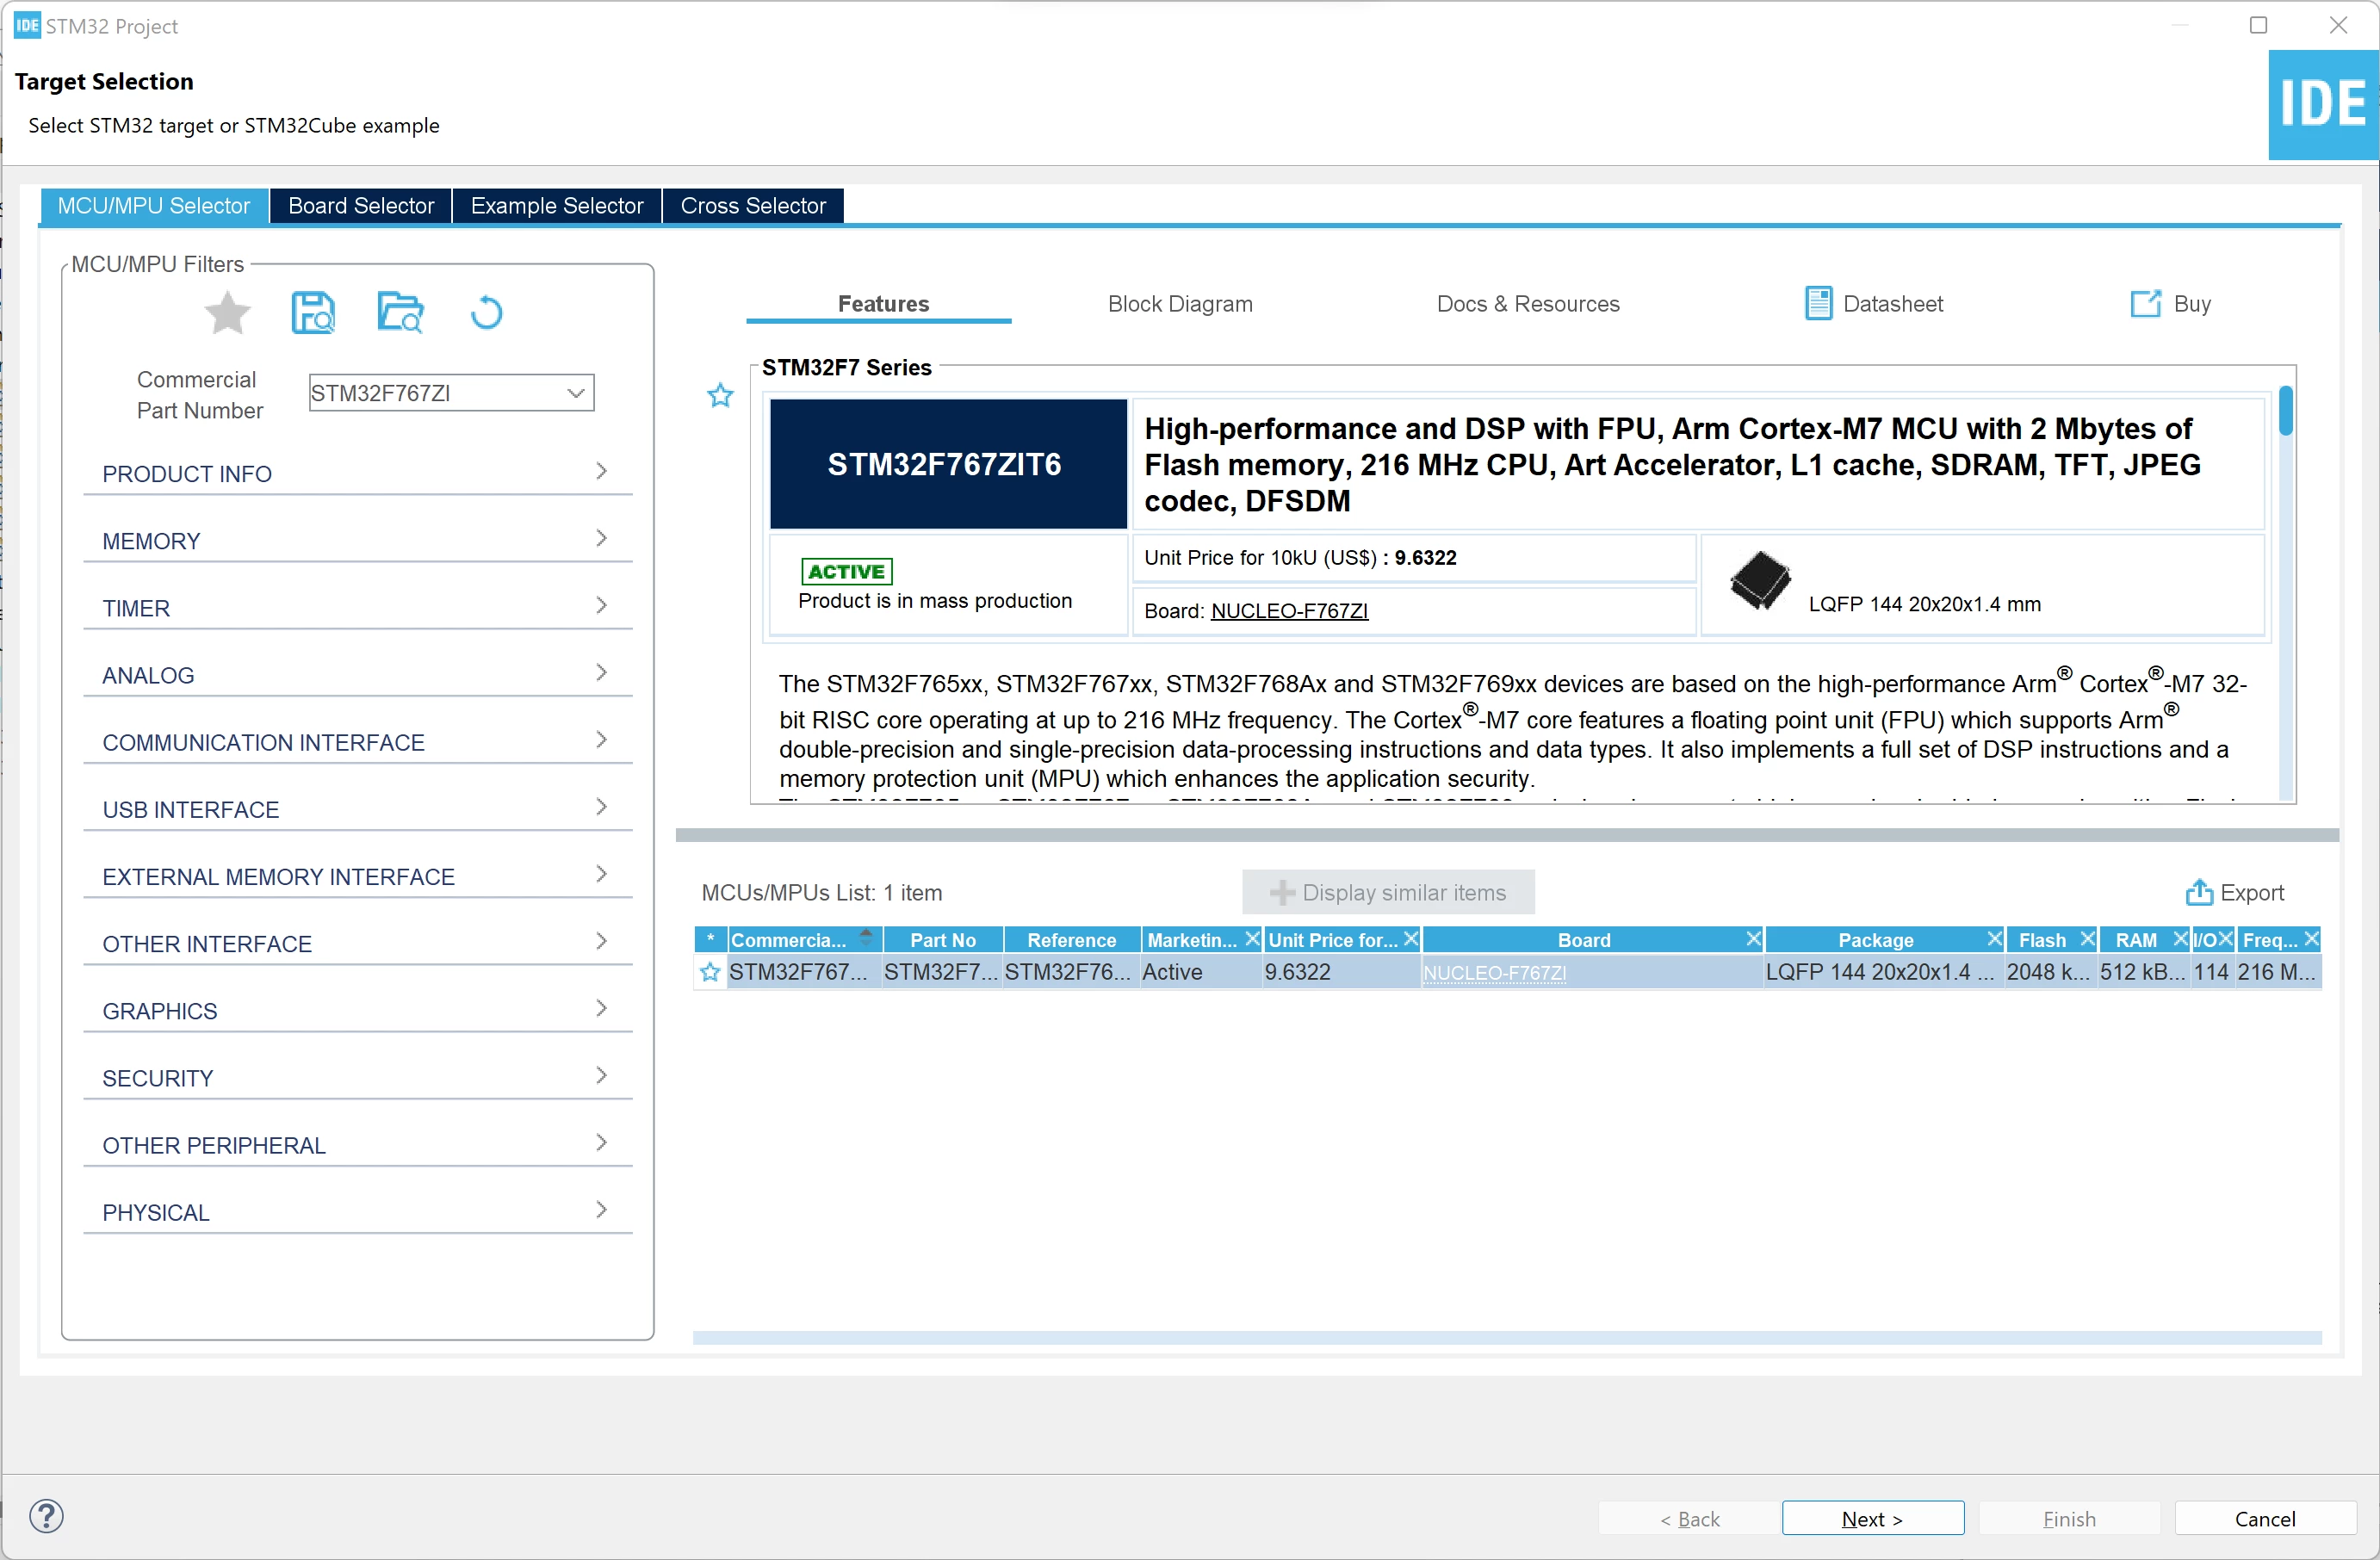Select the 9.6322 price cell in the list
This screenshot has width=2380, height=1560.
pos(1340,972)
